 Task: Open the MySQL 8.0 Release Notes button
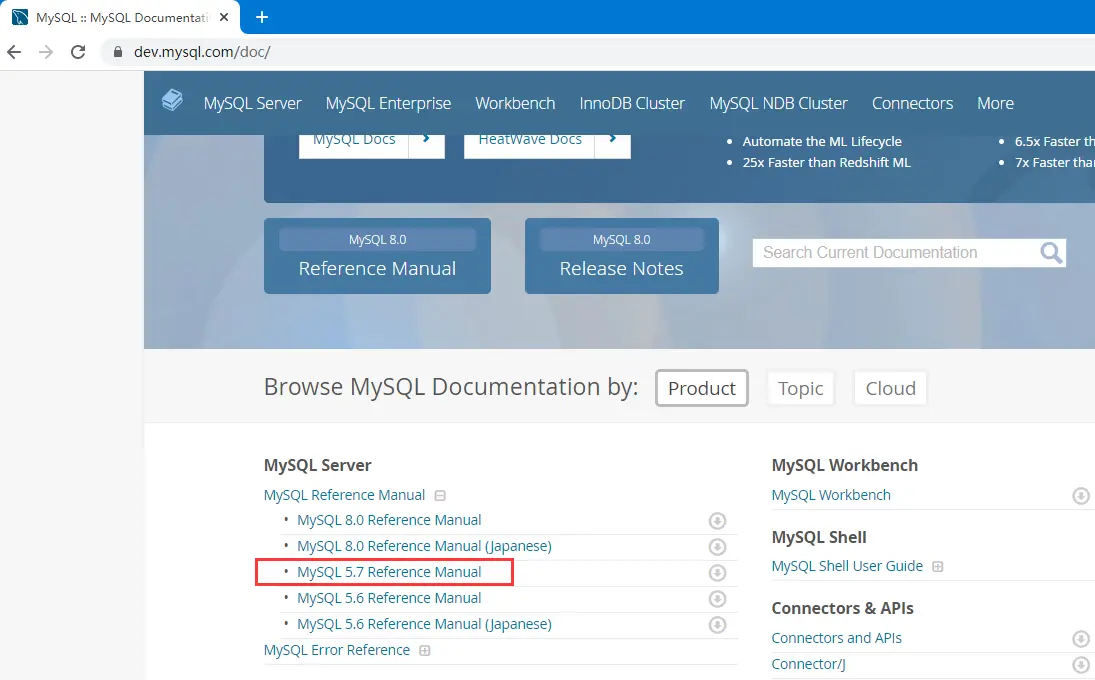[x=621, y=256]
